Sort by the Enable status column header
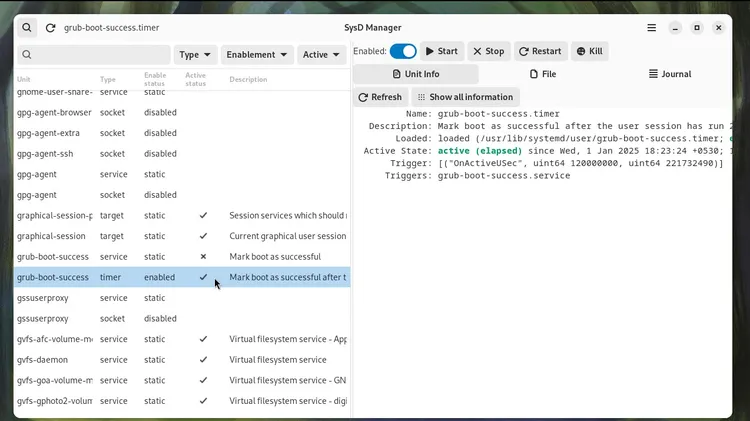The height and width of the screenshot is (421, 750). point(155,79)
